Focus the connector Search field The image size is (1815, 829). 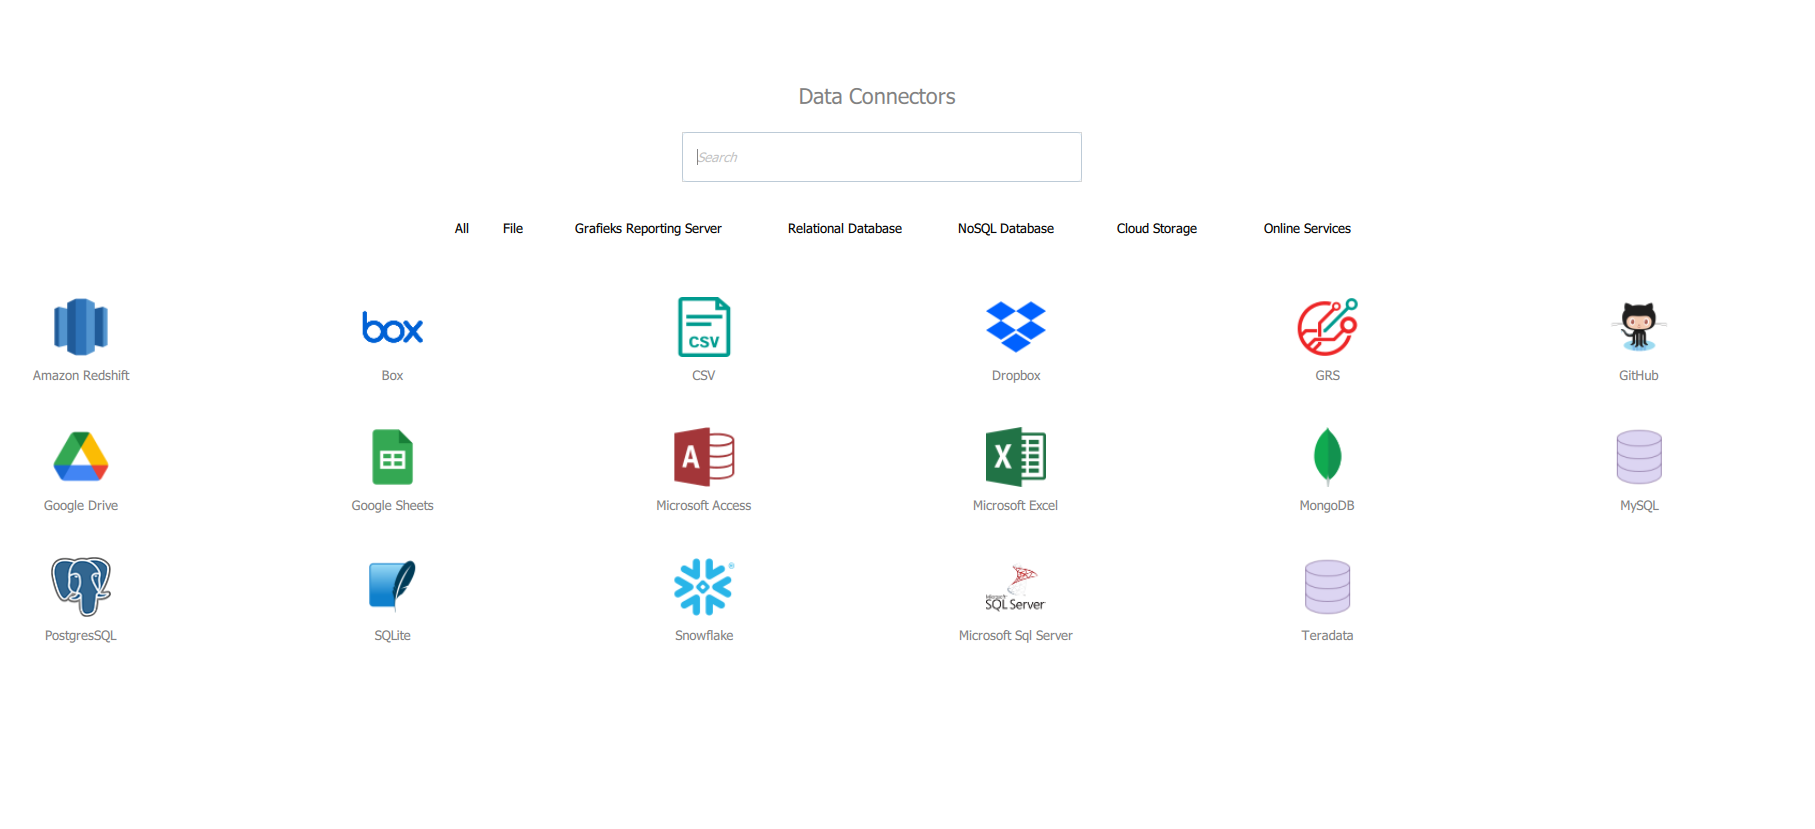click(x=882, y=157)
